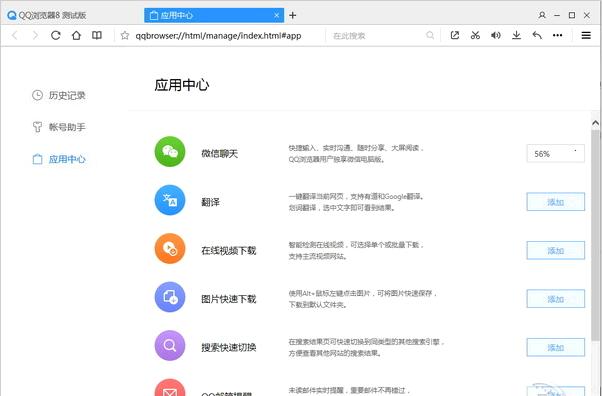
Task: Click the 在线视频下载 app name
Action: coord(228,250)
